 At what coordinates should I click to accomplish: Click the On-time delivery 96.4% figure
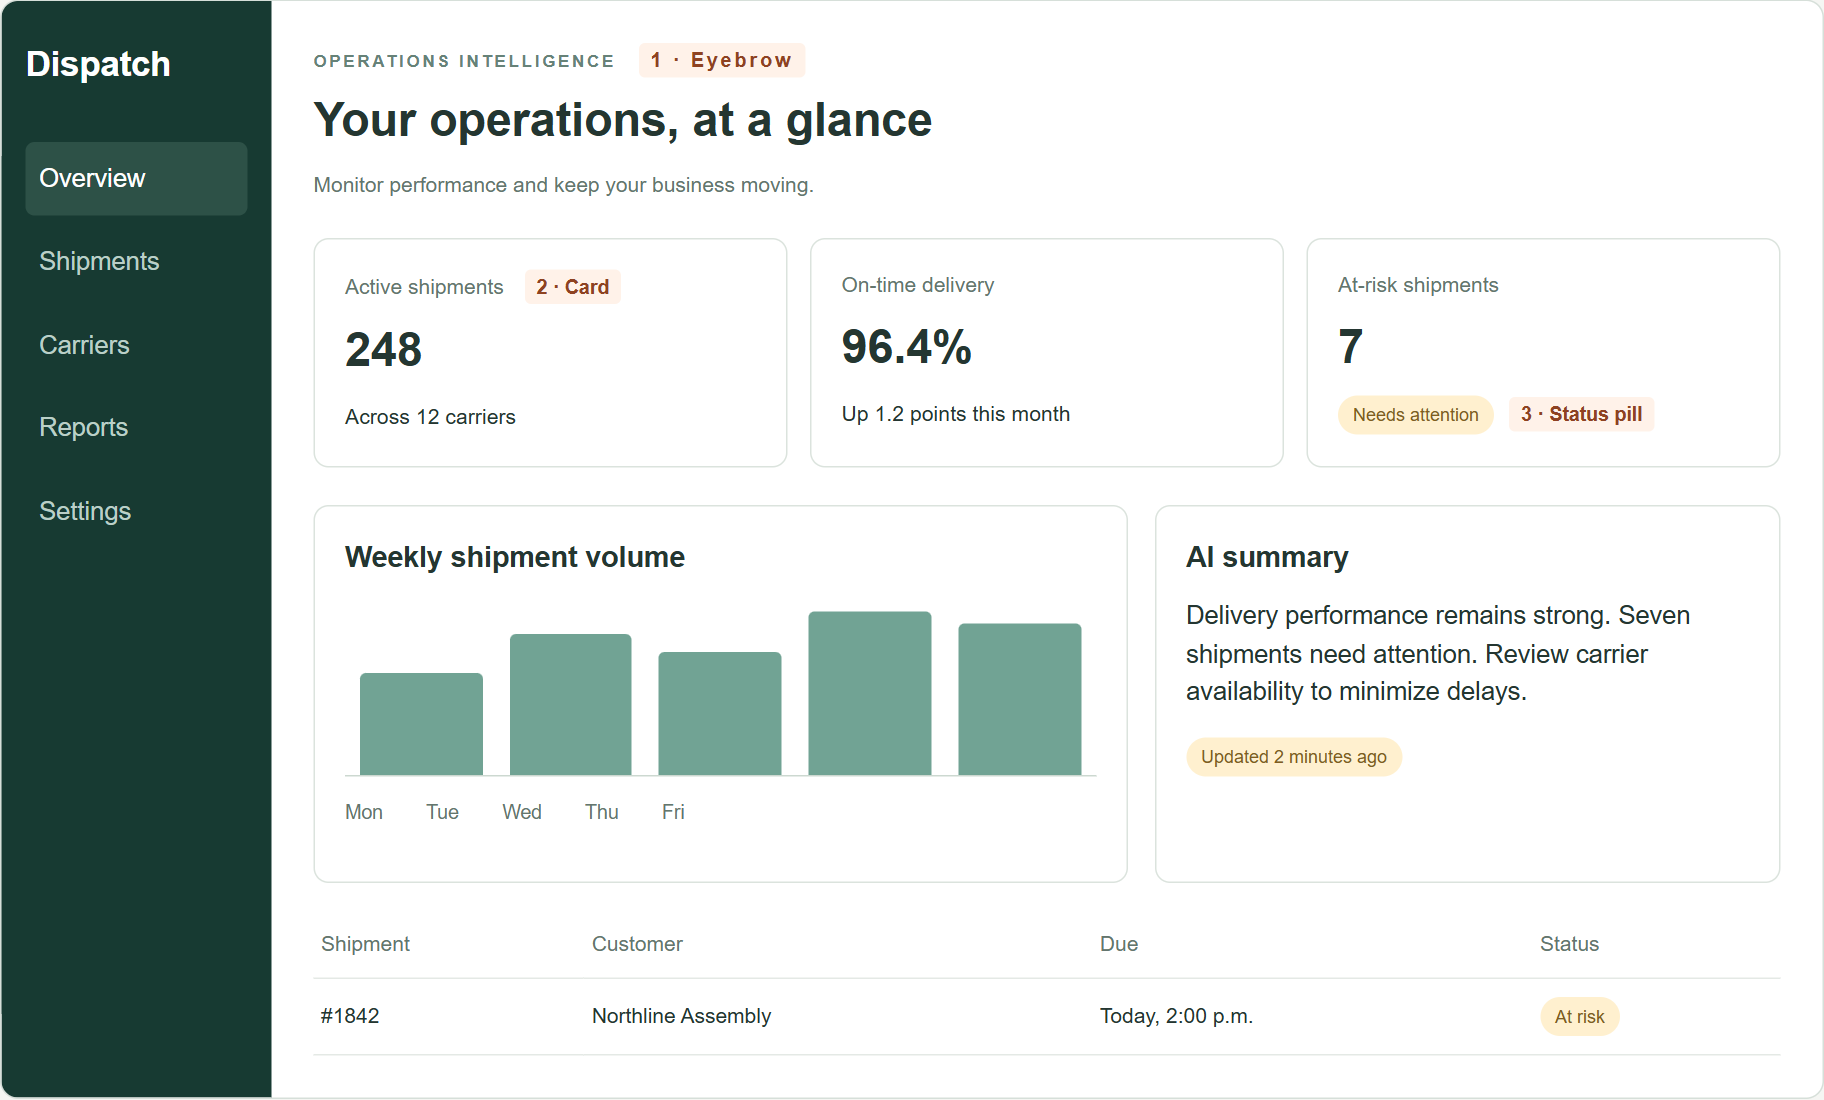pyautogui.click(x=906, y=347)
